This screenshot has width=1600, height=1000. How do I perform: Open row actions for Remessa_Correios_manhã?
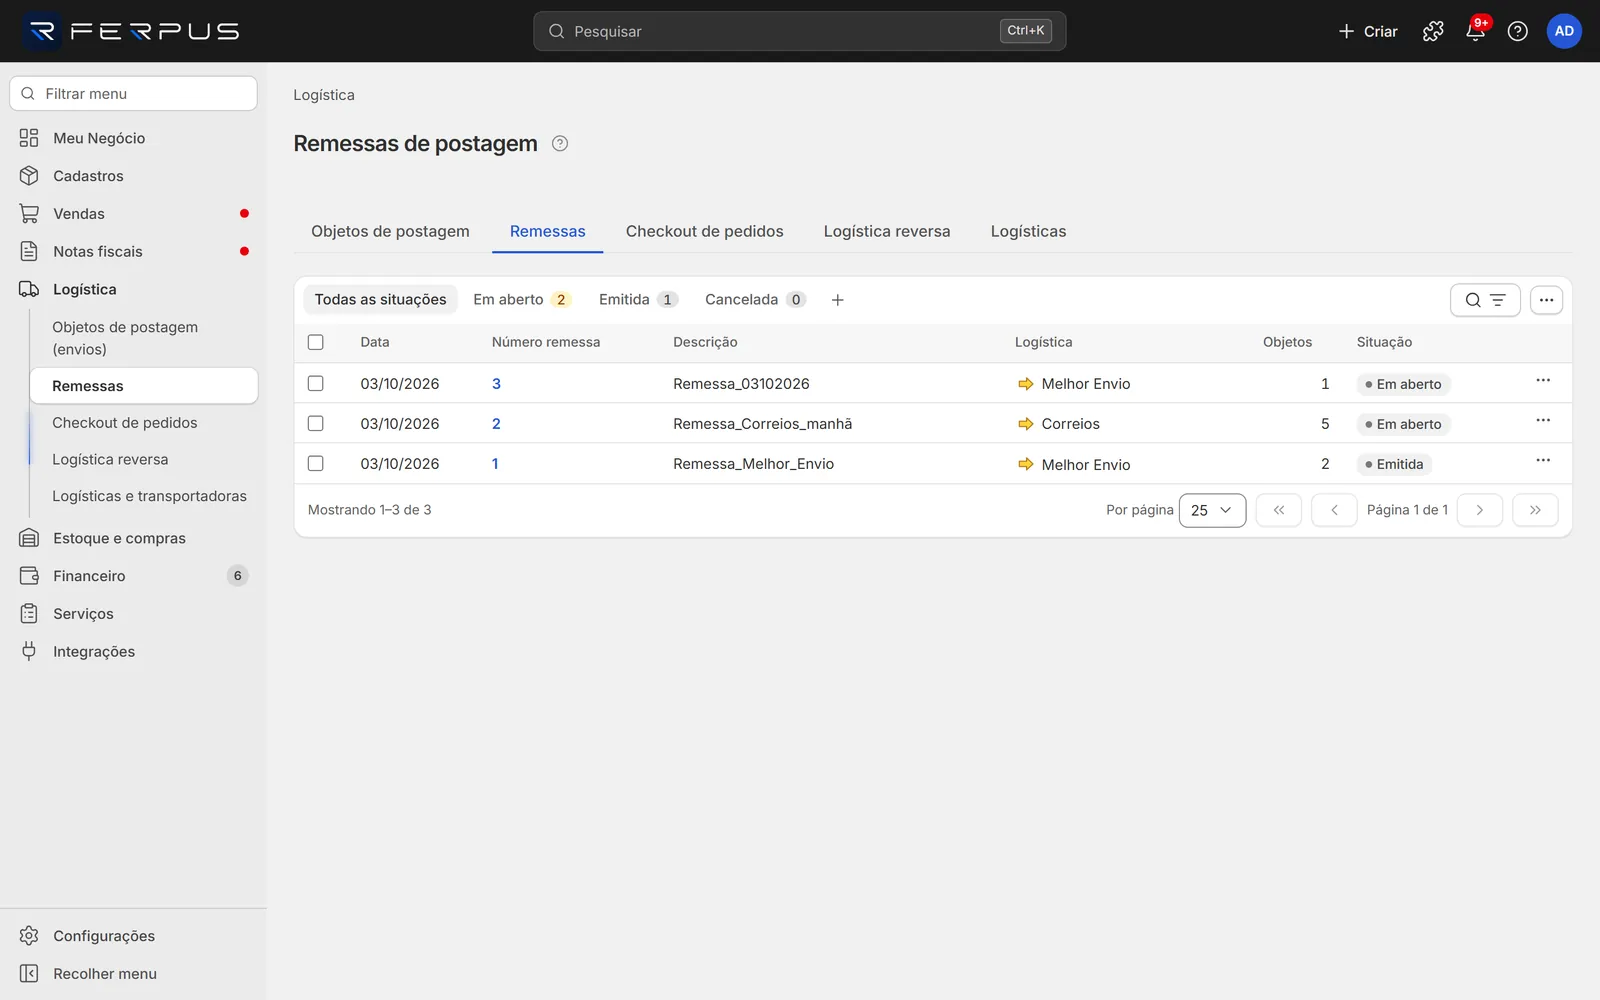[x=1543, y=421]
